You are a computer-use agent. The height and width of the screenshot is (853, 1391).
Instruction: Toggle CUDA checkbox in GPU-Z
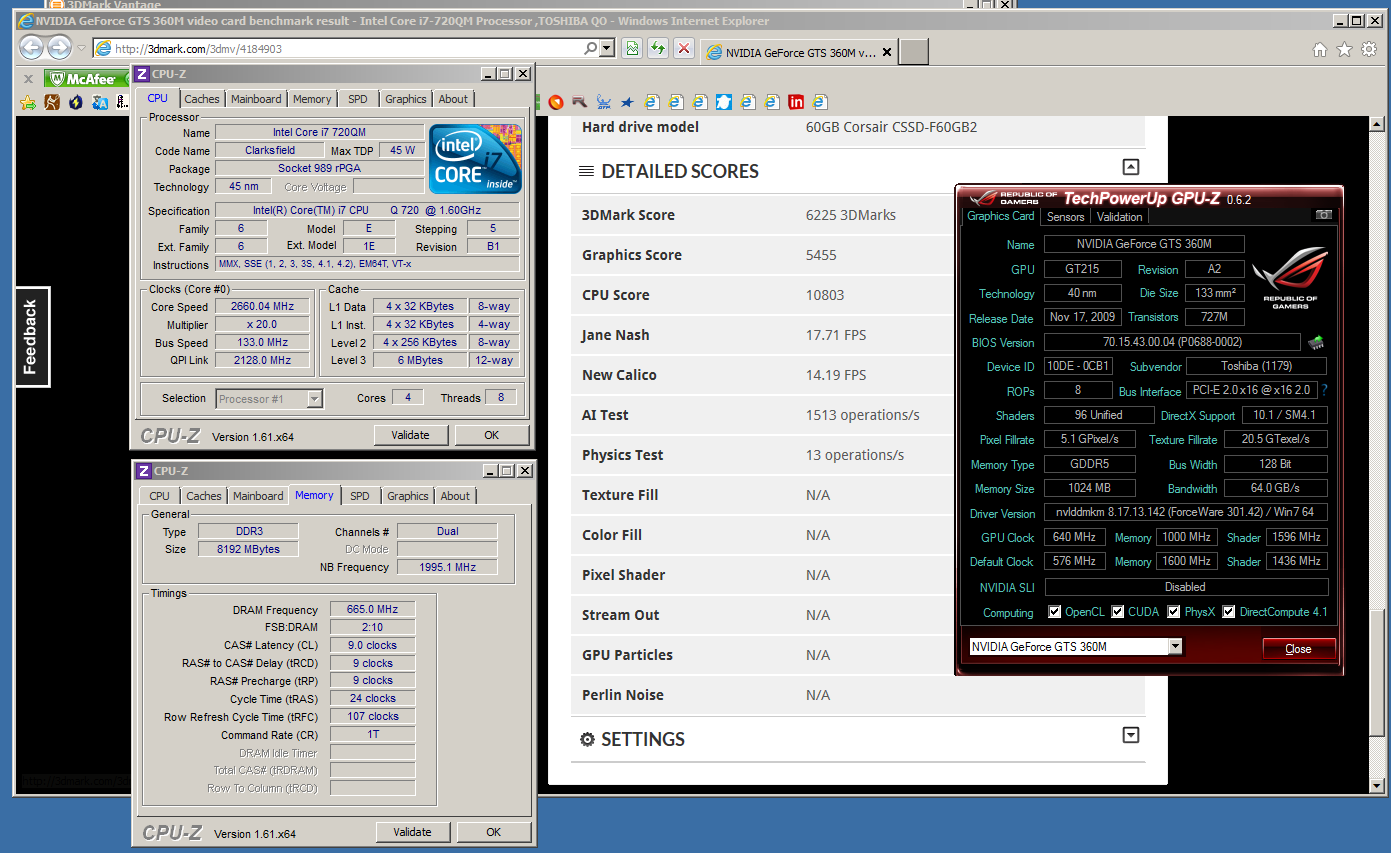(1117, 612)
